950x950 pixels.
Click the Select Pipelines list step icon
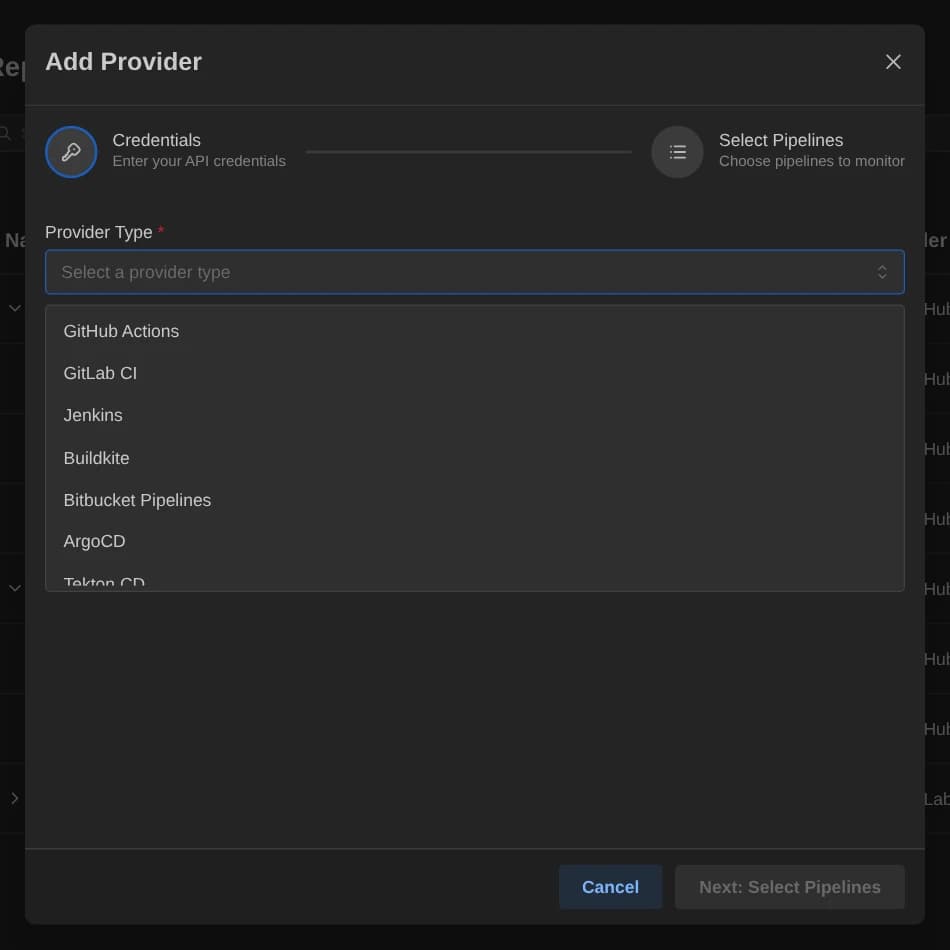[x=677, y=151]
